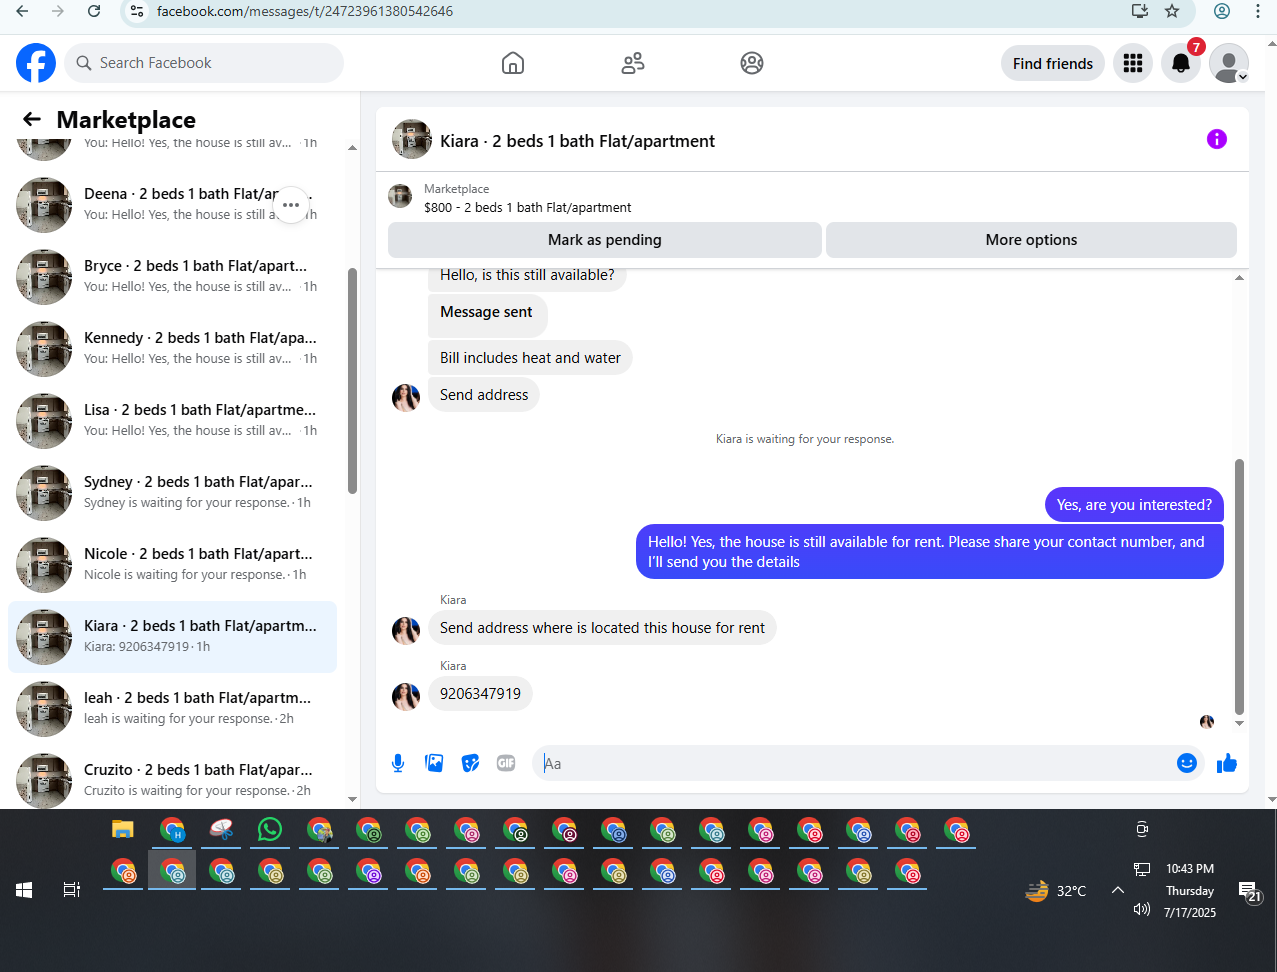Open the options menu on Deena's conversation

point(291,204)
